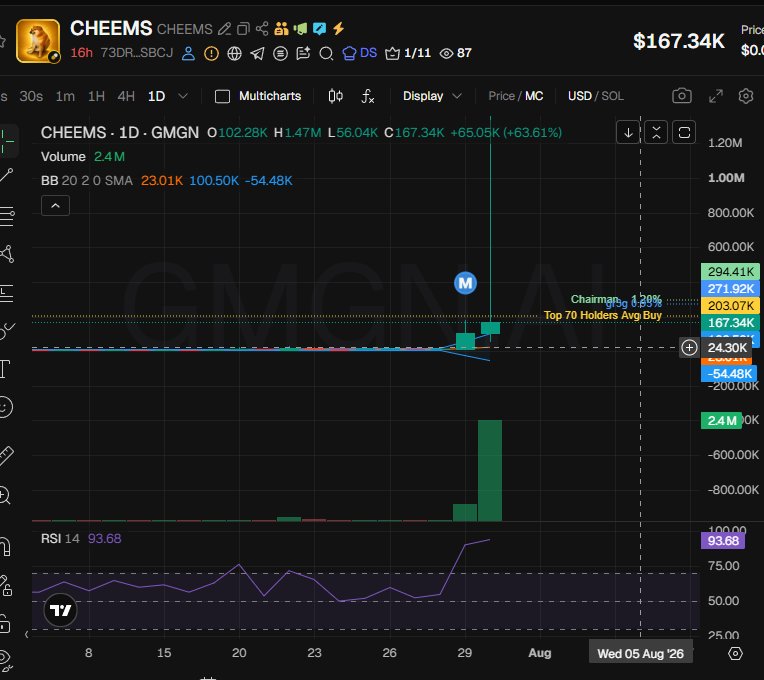Screen dimensions: 764x680
Task: Select the brush drawing tool
Action: pyautogui.click(x=7, y=331)
